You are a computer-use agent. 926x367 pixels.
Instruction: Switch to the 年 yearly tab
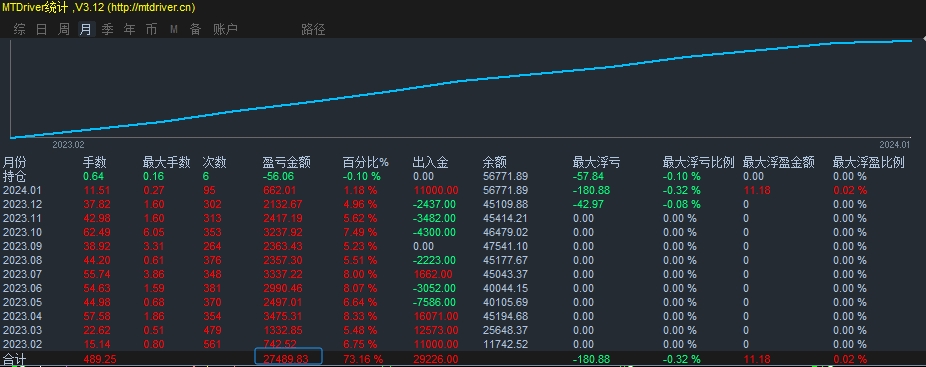(129, 30)
